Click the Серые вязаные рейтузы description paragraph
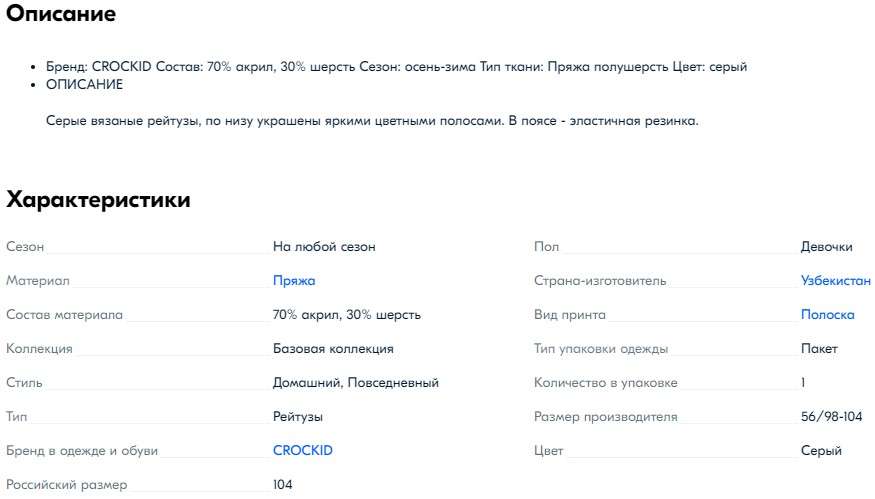 [x=372, y=121]
